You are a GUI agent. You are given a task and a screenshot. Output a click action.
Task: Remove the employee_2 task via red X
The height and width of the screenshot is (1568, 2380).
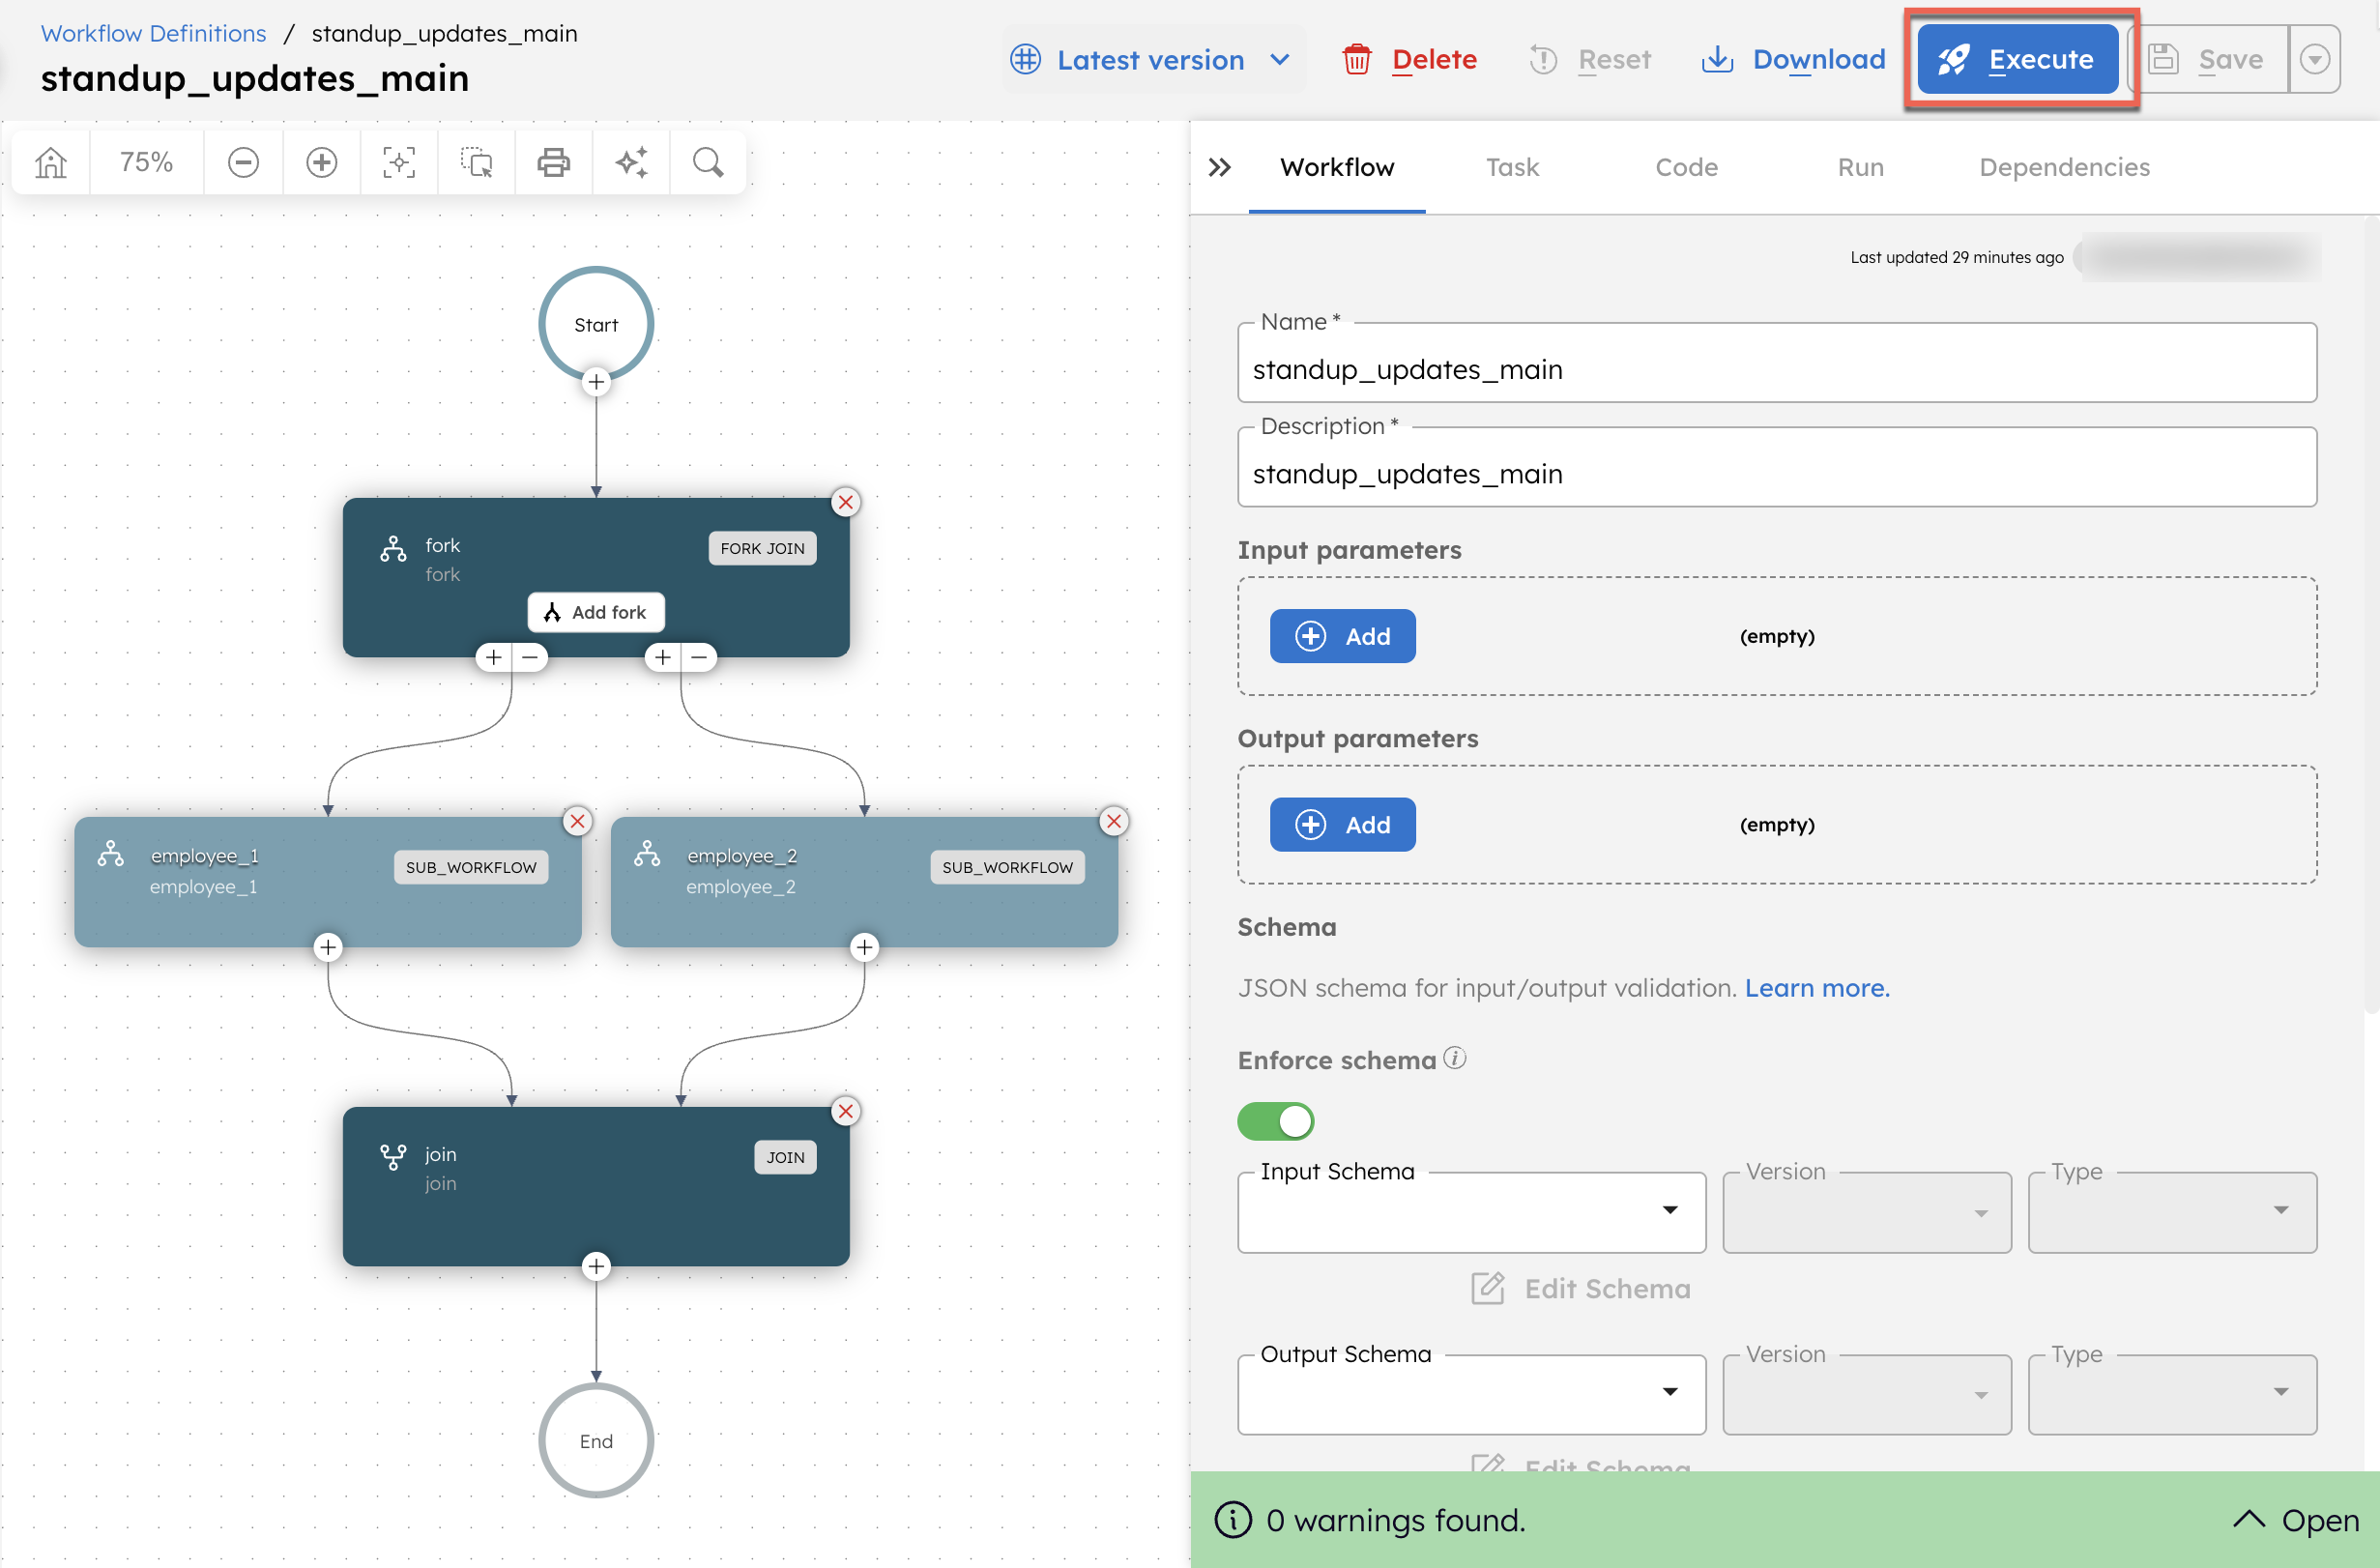pos(1113,821)
